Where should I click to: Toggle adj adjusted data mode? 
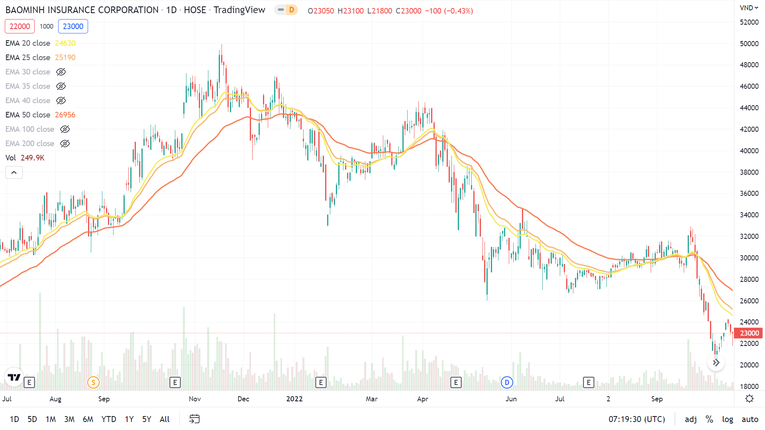coord(690,419)
